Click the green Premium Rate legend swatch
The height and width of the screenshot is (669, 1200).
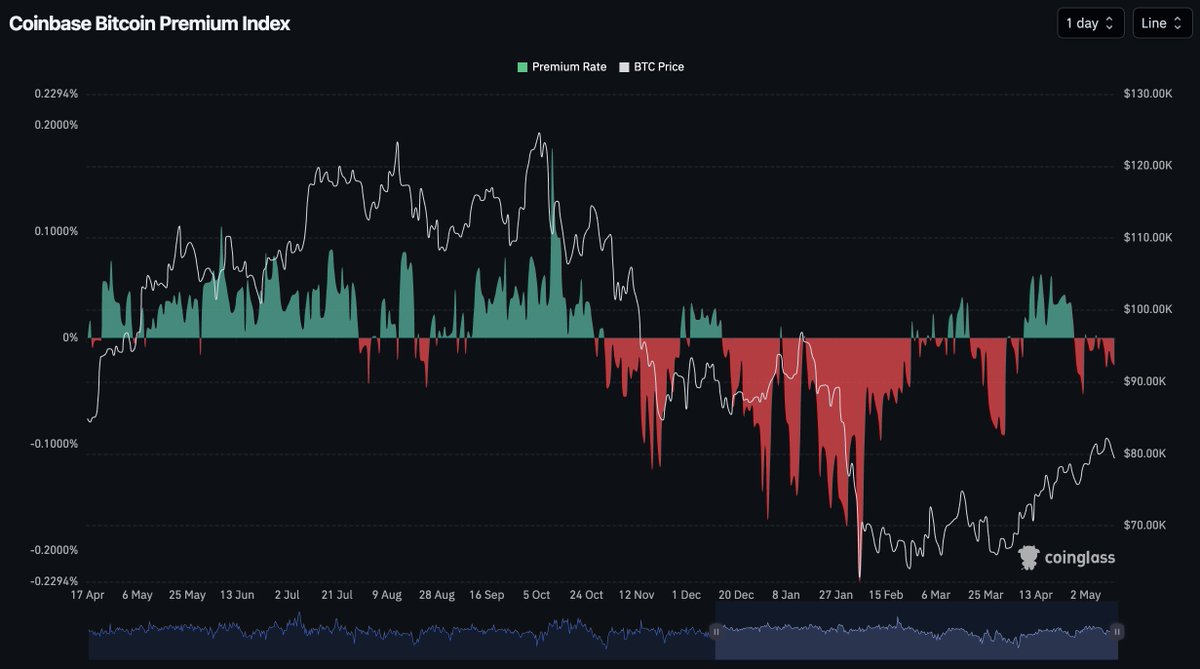(x=522, y=67)
